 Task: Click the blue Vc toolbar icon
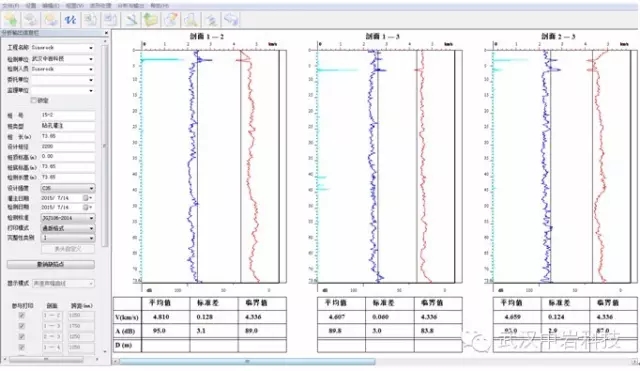pyautogui.click(x=71, y=20)
